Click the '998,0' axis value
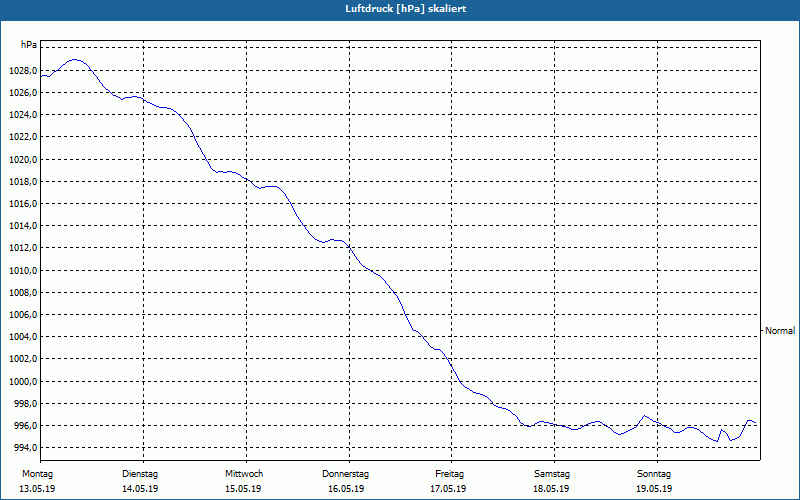 25,404
